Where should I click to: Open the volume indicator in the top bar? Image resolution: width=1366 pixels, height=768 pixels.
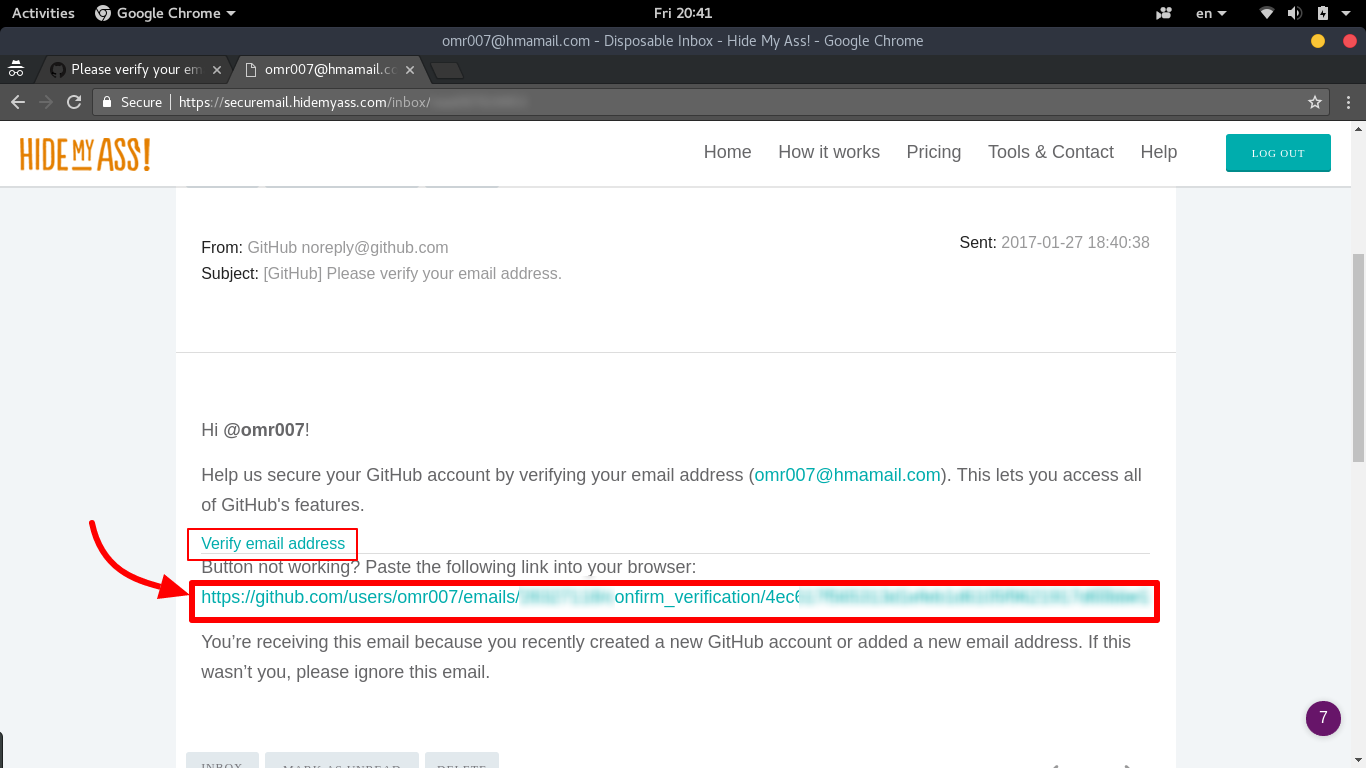point(1295,13)
